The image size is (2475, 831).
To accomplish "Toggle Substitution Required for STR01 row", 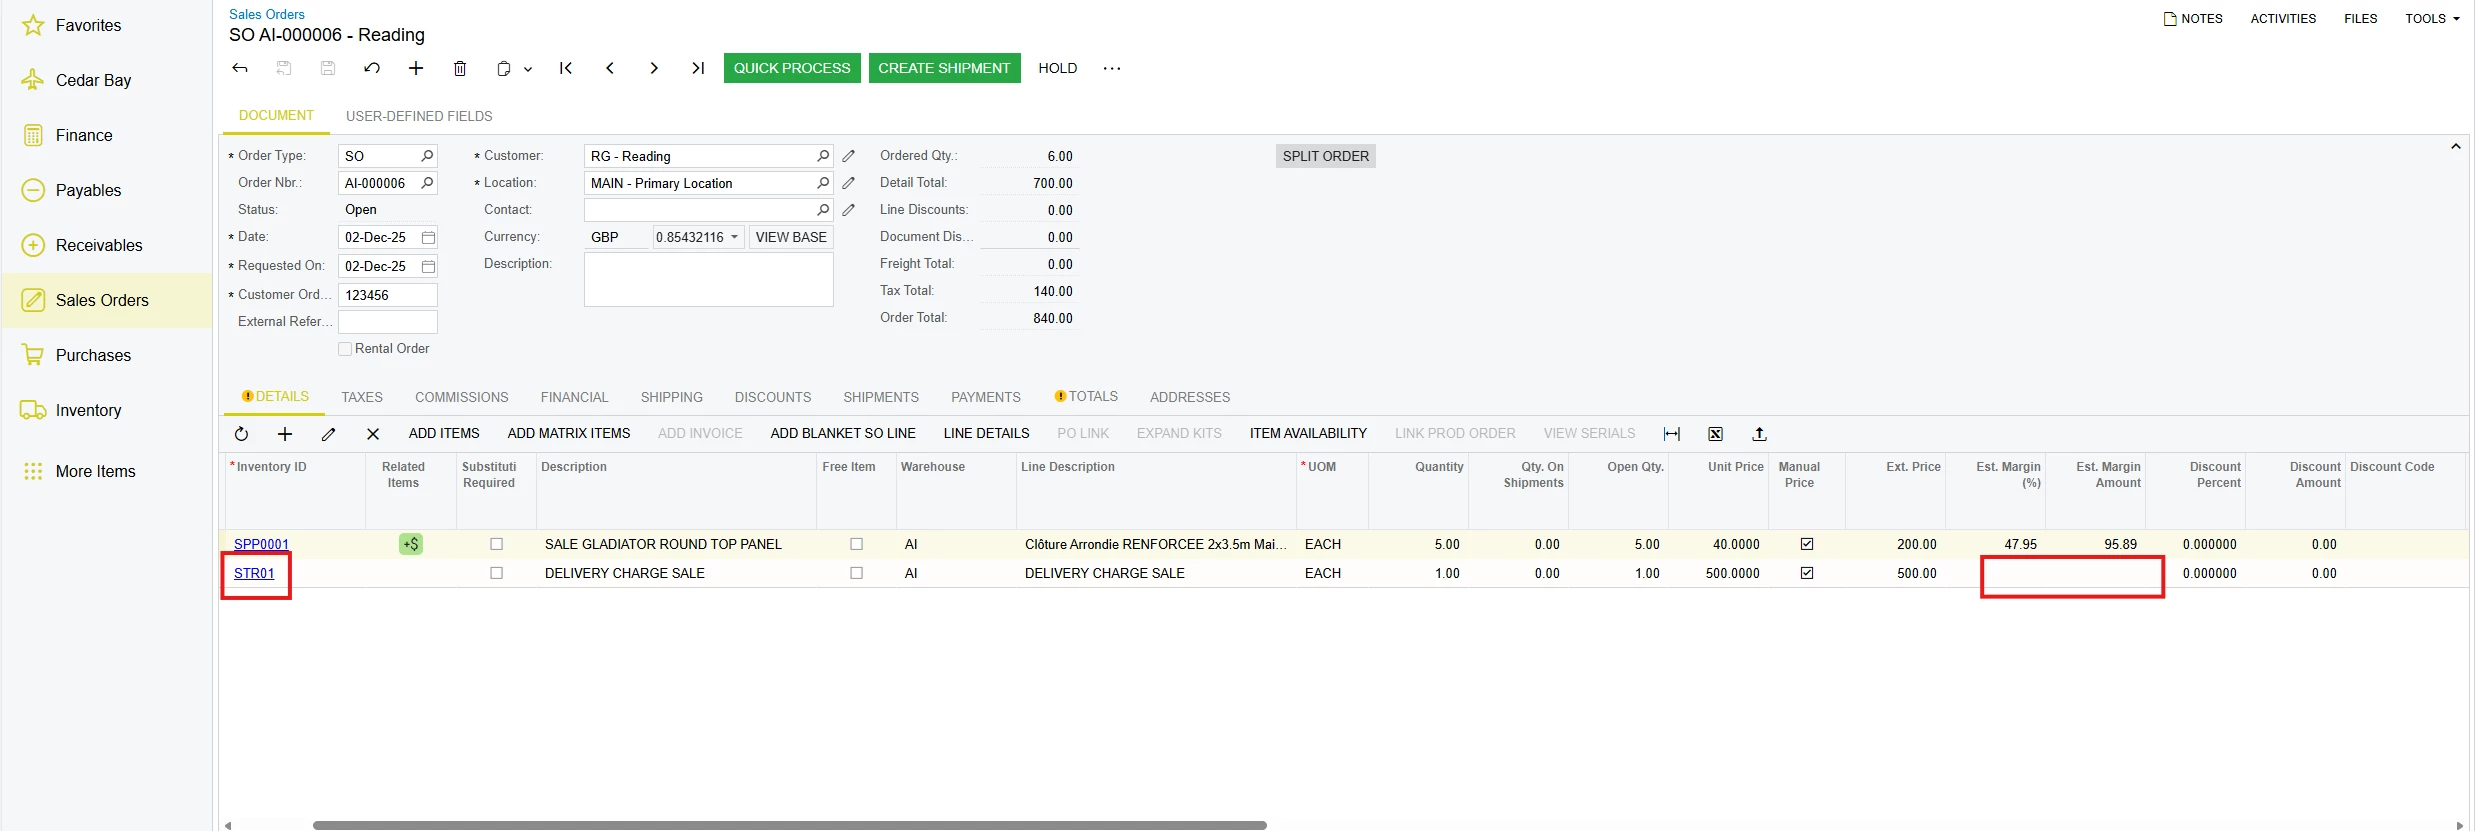I will 496,573.
